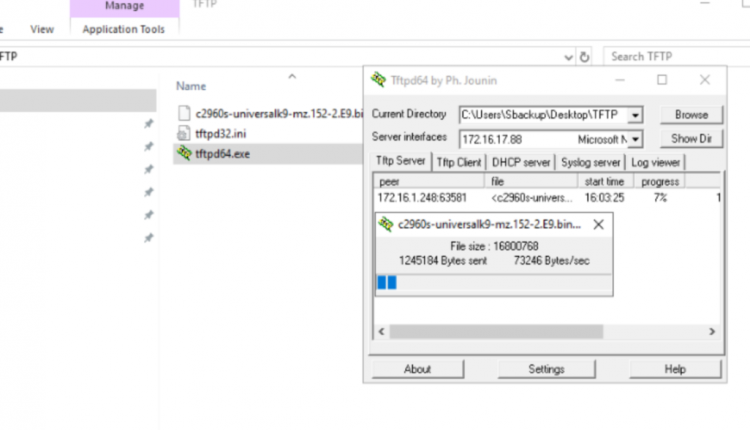Screen dimensions: 750x430
Task: Click the tftpd32.ini file icon
Action: click(184, 133)
